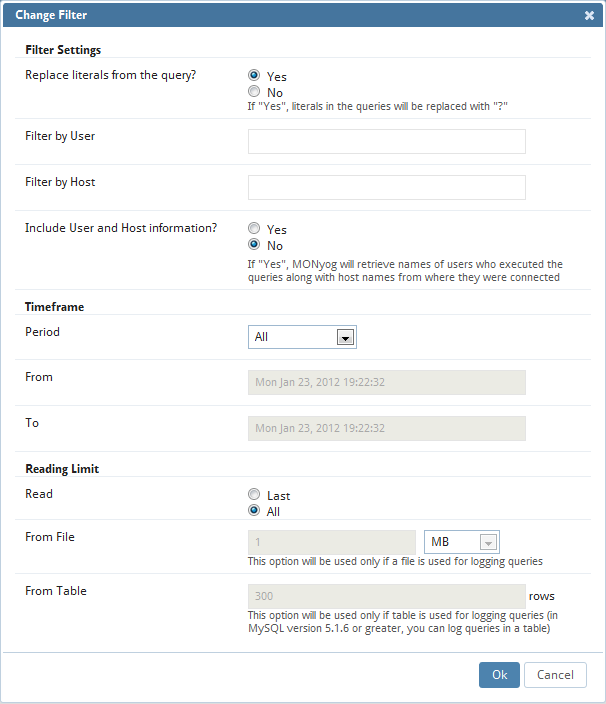This screenshot has width=606, height=704.
Task: Open the MB unit dropdown
Action: (461, 542)
